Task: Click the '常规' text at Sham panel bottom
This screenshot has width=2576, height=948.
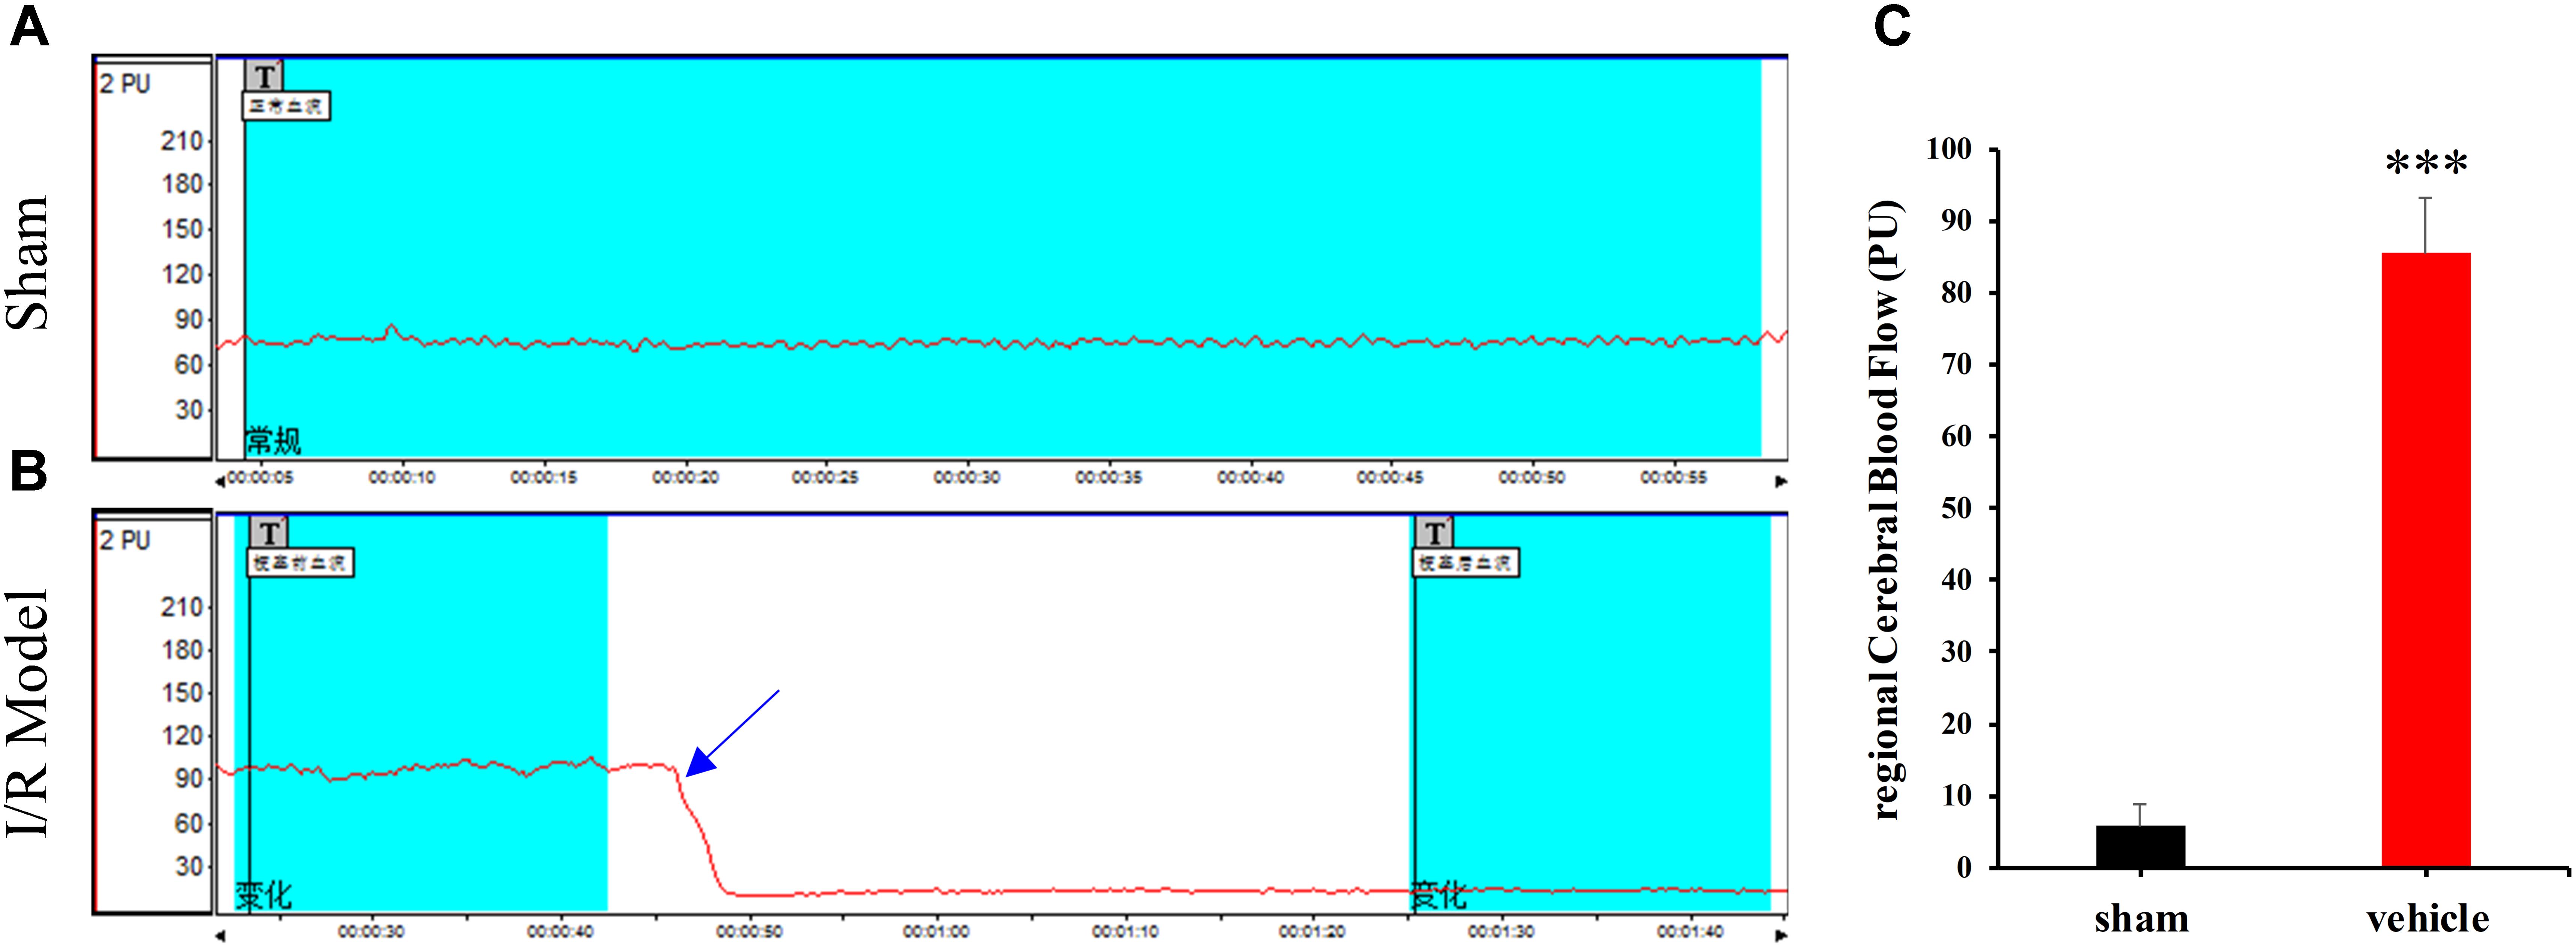Action: (273, 441)
